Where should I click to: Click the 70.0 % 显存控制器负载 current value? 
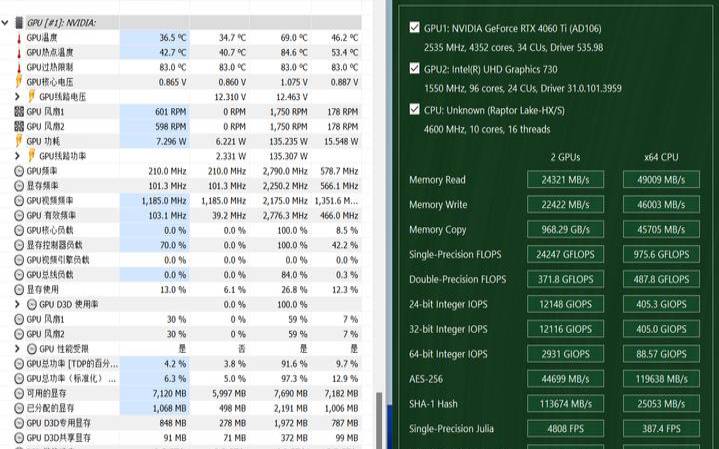point(173,245)
